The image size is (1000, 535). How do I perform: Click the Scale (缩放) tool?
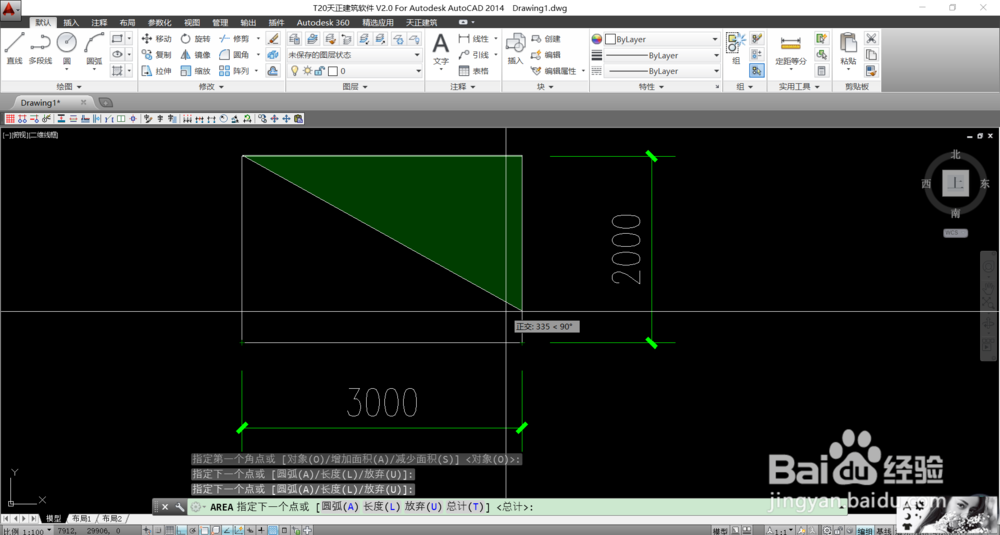195,71
